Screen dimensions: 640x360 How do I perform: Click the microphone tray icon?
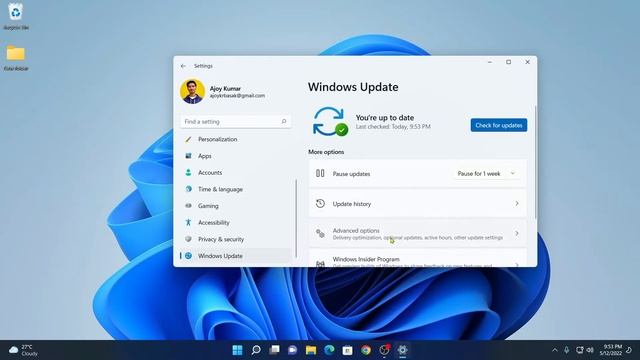coord(567,350)
